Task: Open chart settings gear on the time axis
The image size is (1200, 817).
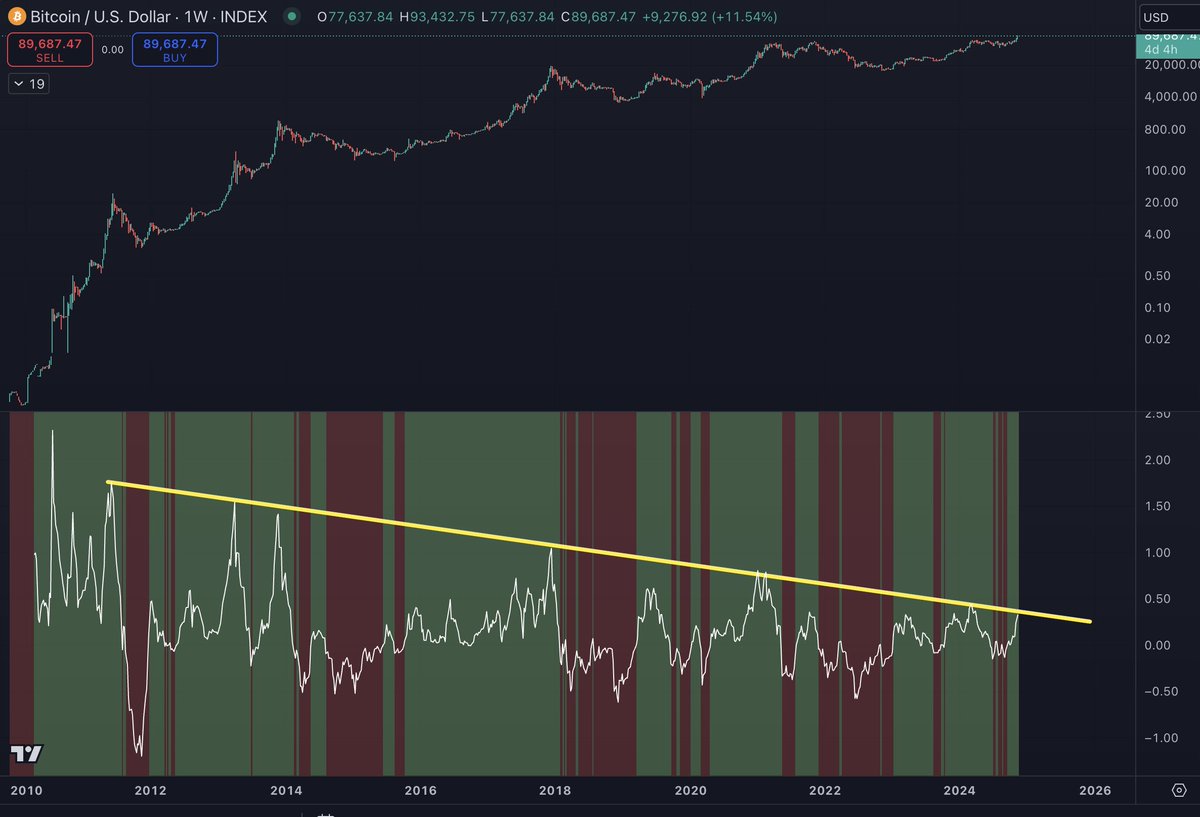Action: coord(1178,790)
